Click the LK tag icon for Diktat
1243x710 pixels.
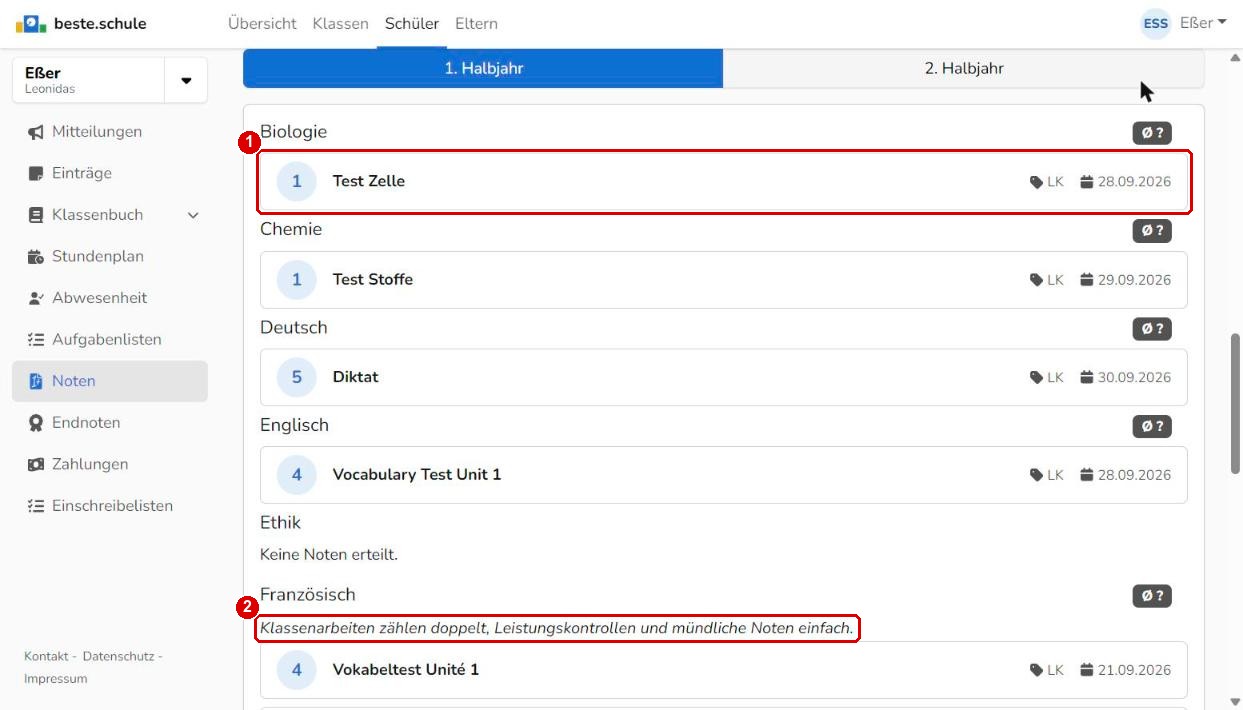(1036, 378)
